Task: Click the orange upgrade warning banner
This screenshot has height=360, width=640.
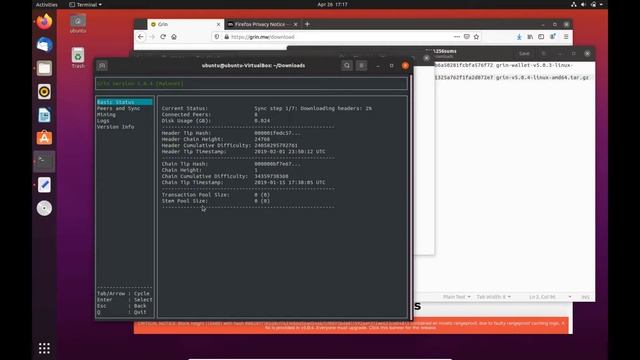Action: point(351,325)
